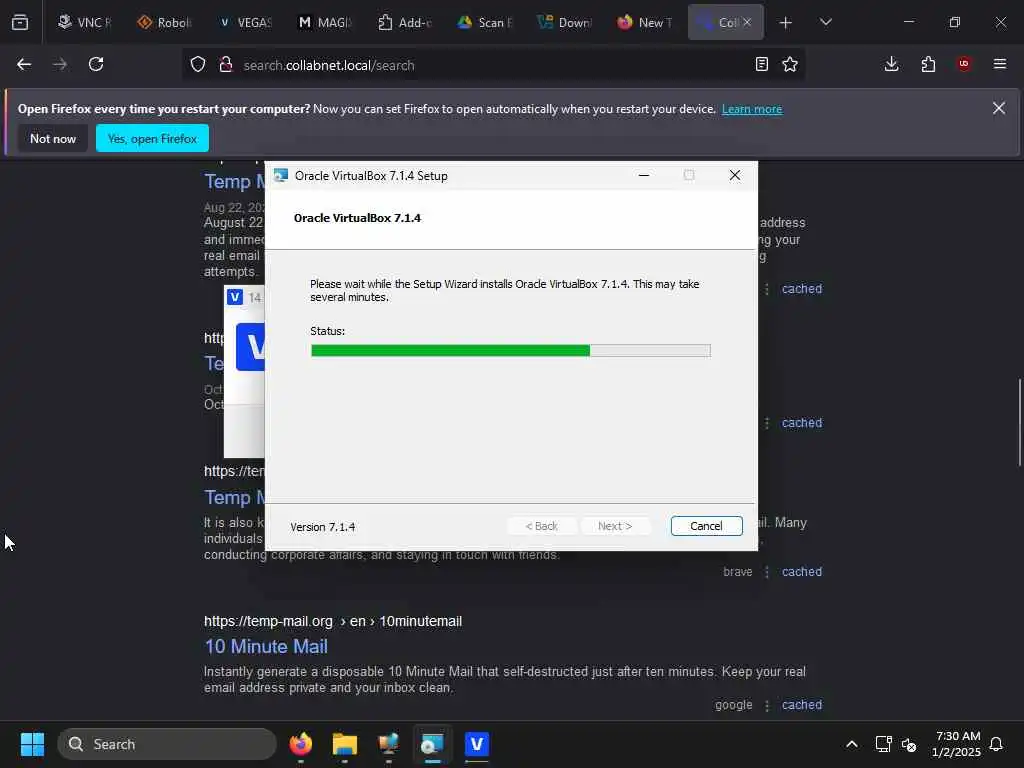Click the Learn more link
Screen dimensions: 1024x768
point(752,109)
